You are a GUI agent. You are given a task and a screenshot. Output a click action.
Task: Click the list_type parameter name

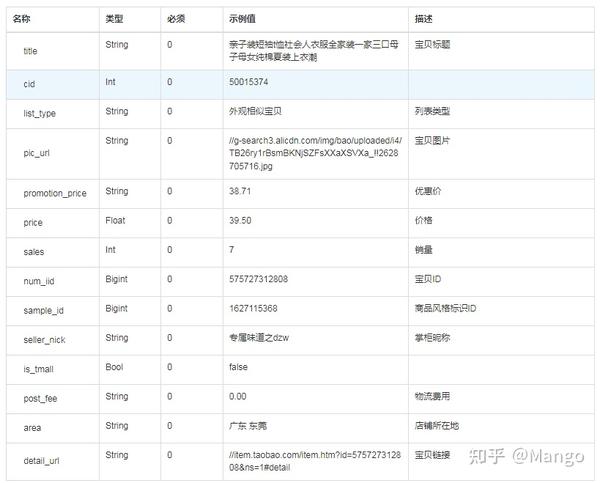39,114
